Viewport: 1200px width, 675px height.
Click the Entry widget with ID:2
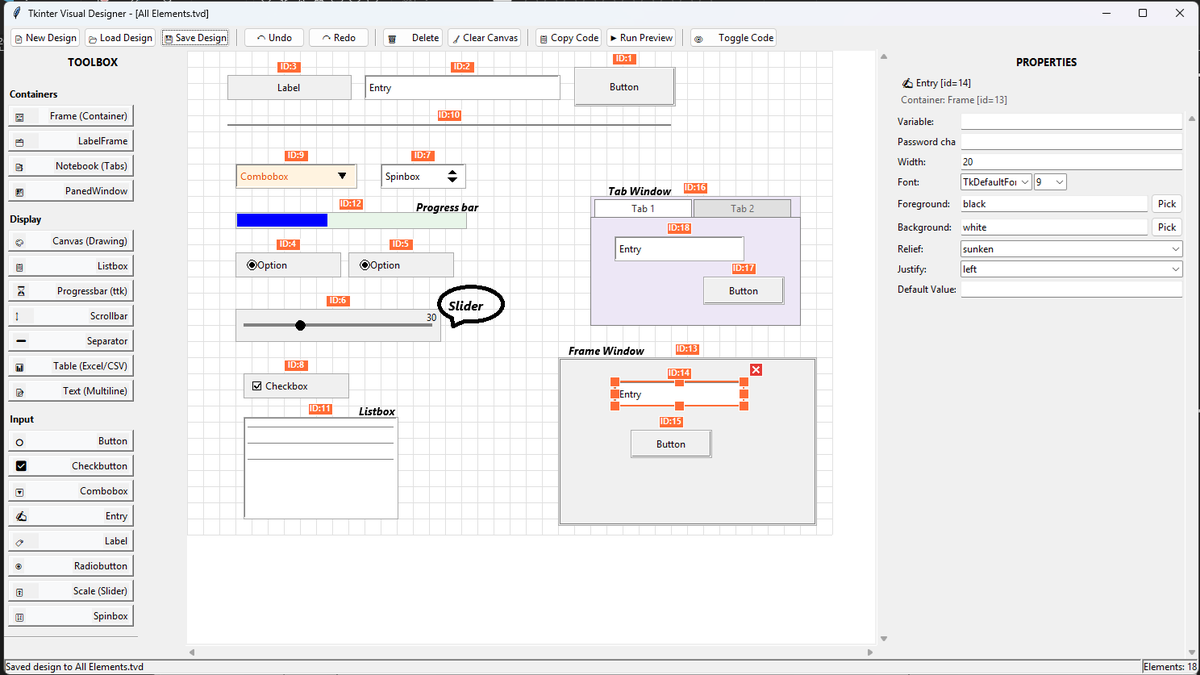[x=462, y=87]
